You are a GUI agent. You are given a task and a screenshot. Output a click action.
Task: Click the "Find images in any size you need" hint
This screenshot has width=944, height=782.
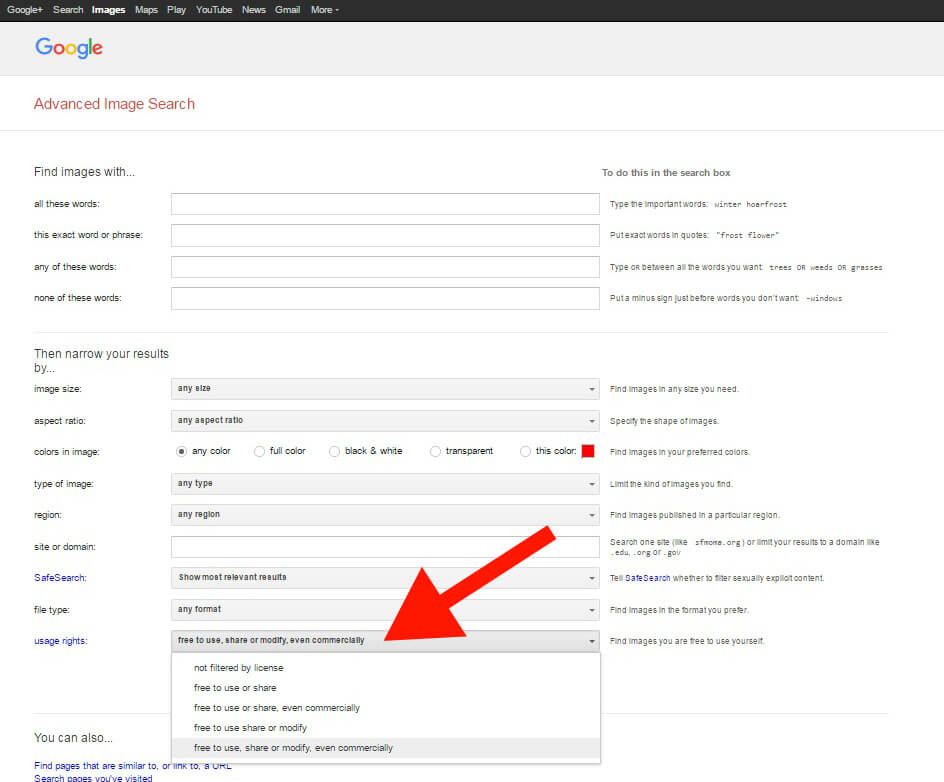click(674, 389)
